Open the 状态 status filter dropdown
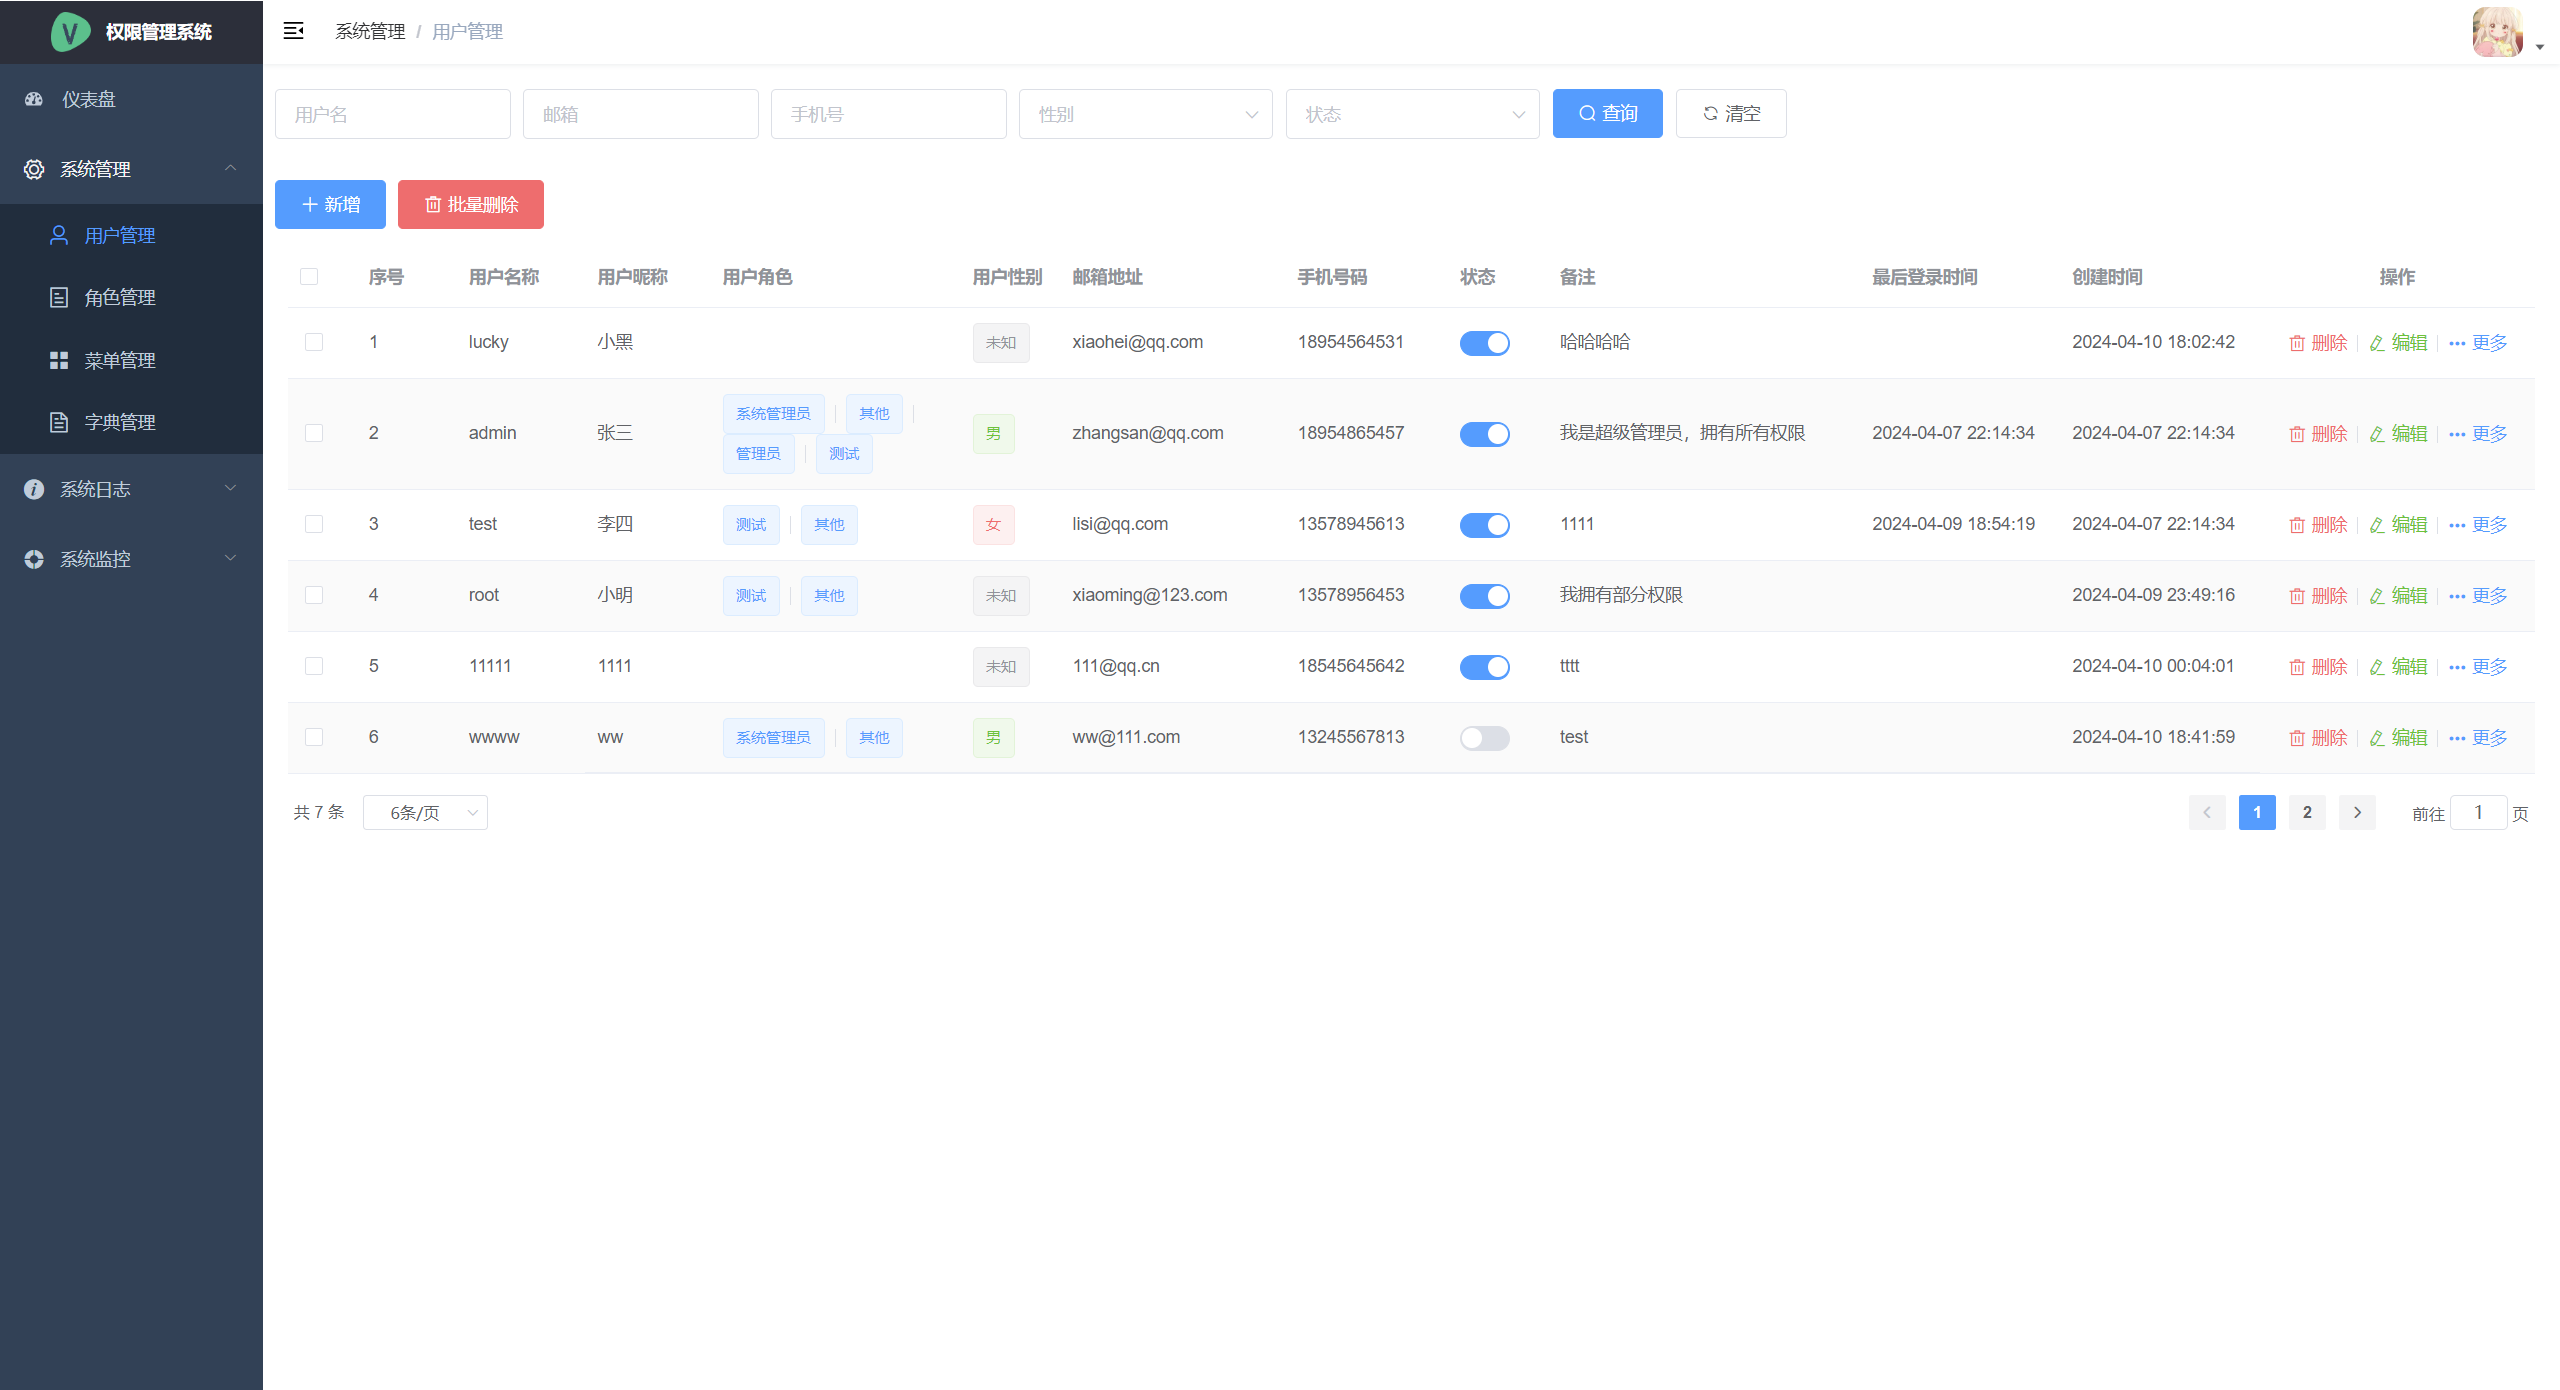 (1412, 114)
